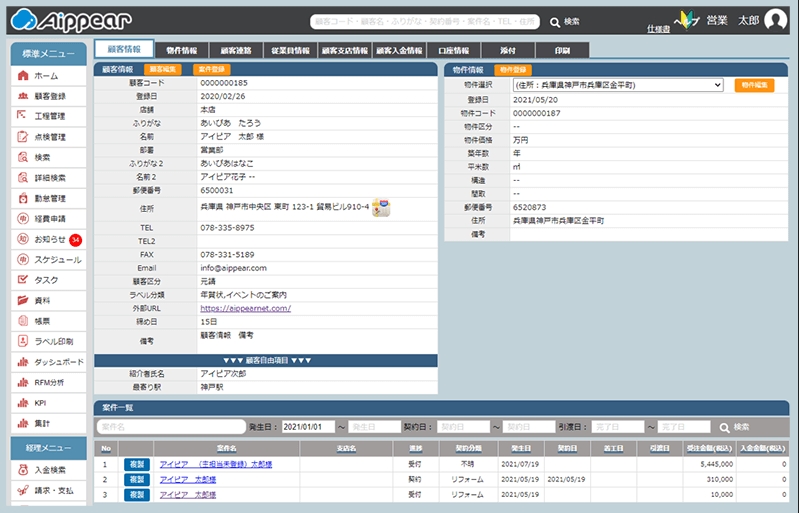Click the user avatar icon at top right
The width and height of the screenshot is (799, 513).
pyautogui.click(x=774, y=21)
